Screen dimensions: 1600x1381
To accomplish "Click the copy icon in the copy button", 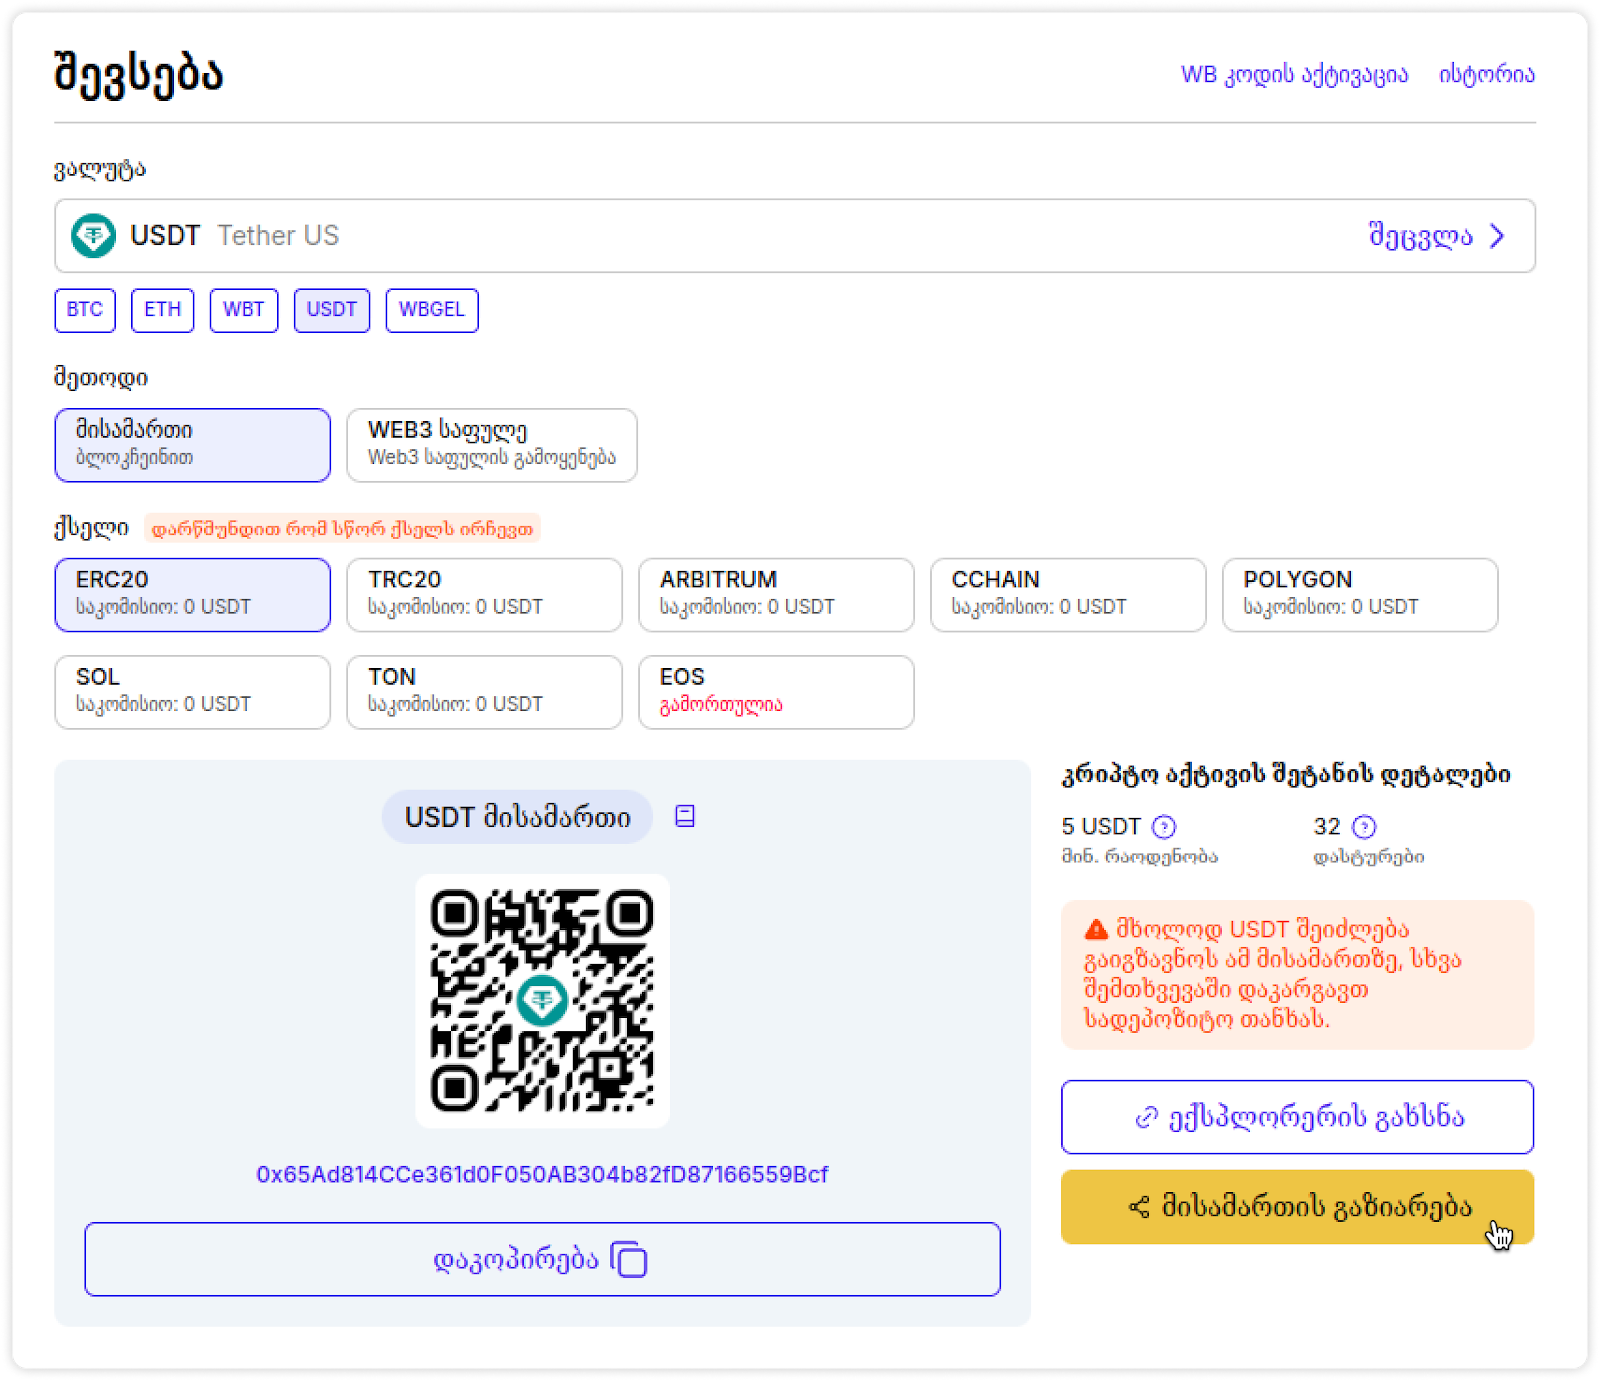I will click(629, 1259).
